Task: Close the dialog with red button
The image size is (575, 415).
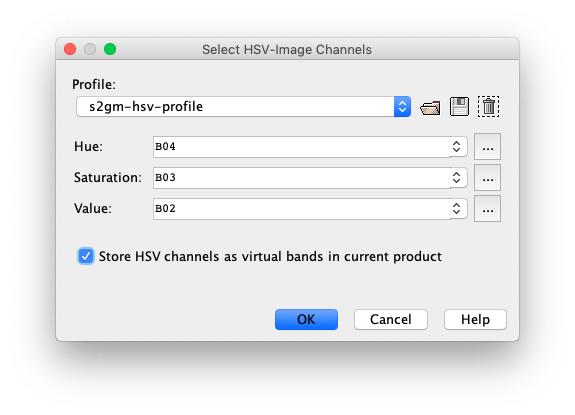Action: pyautogui.click(x=70, y=49)
